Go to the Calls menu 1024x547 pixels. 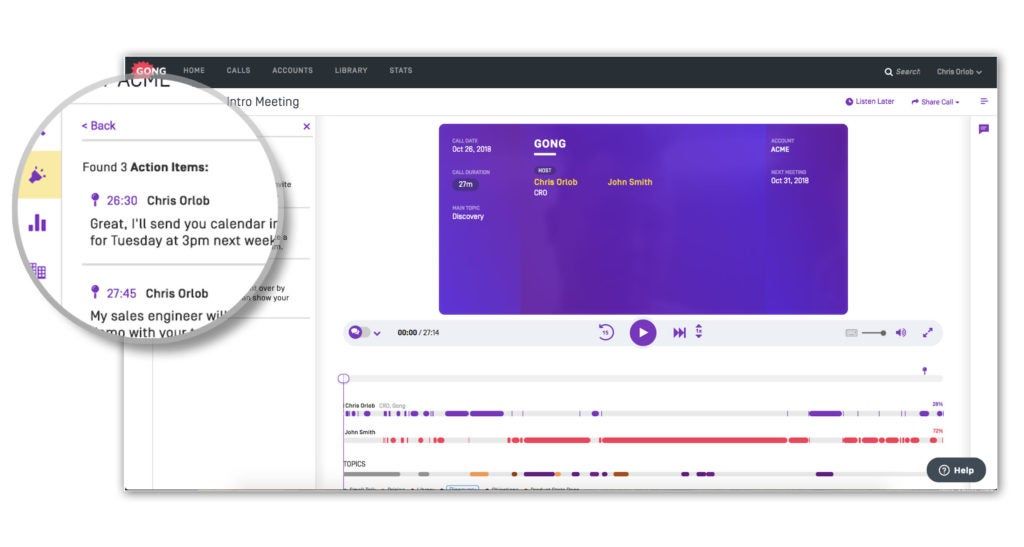[x=238, y=70]
